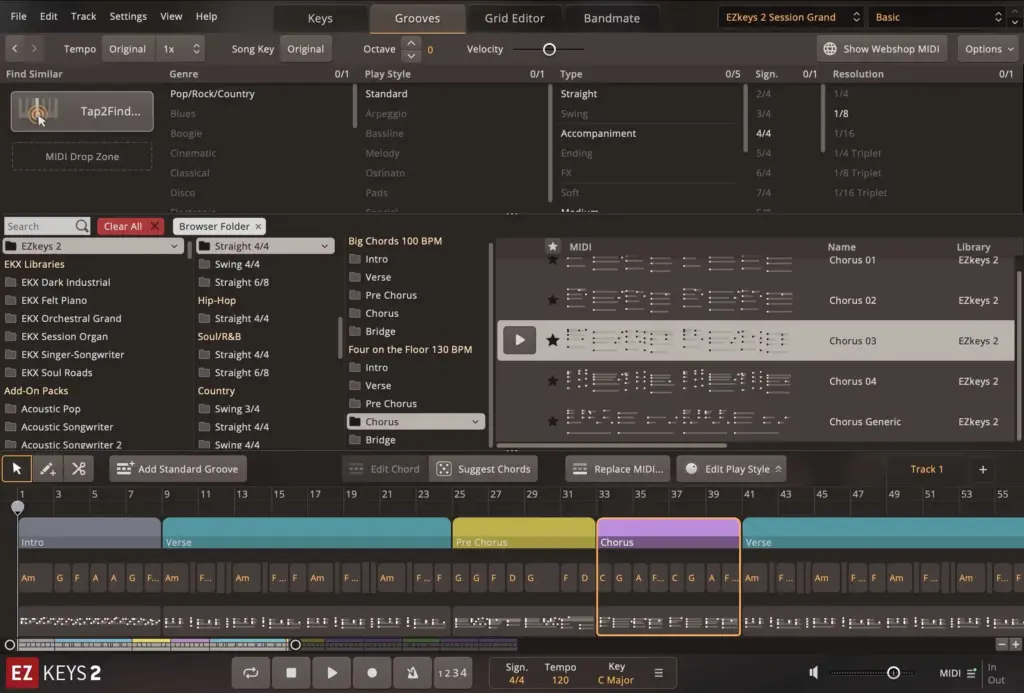The image size is (1024, 693).
Task: Click Add Standard Groove
Action: tap(177, 468)
